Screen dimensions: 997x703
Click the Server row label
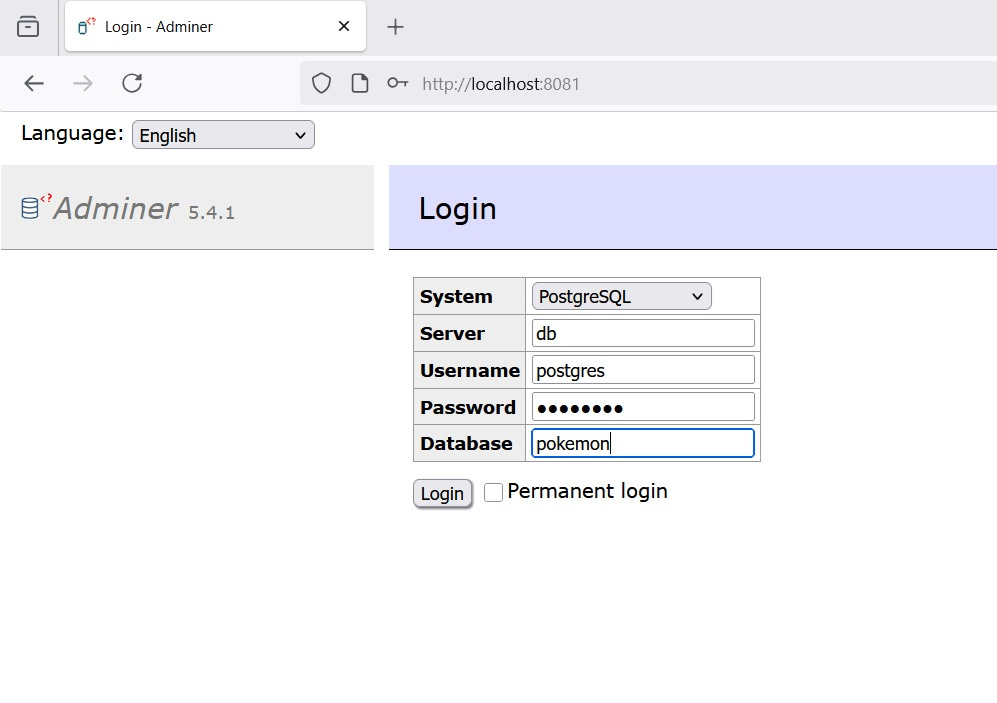[x=452, y=334]
